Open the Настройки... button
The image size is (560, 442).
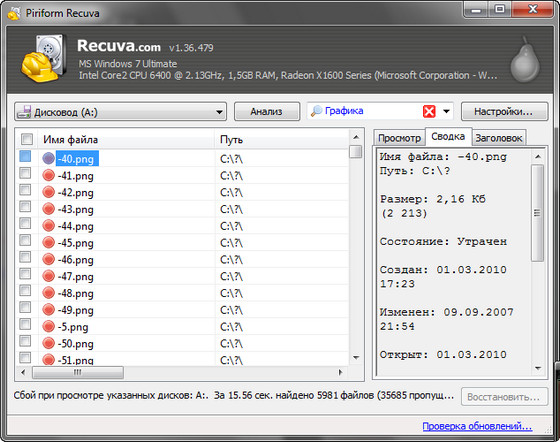504,112
